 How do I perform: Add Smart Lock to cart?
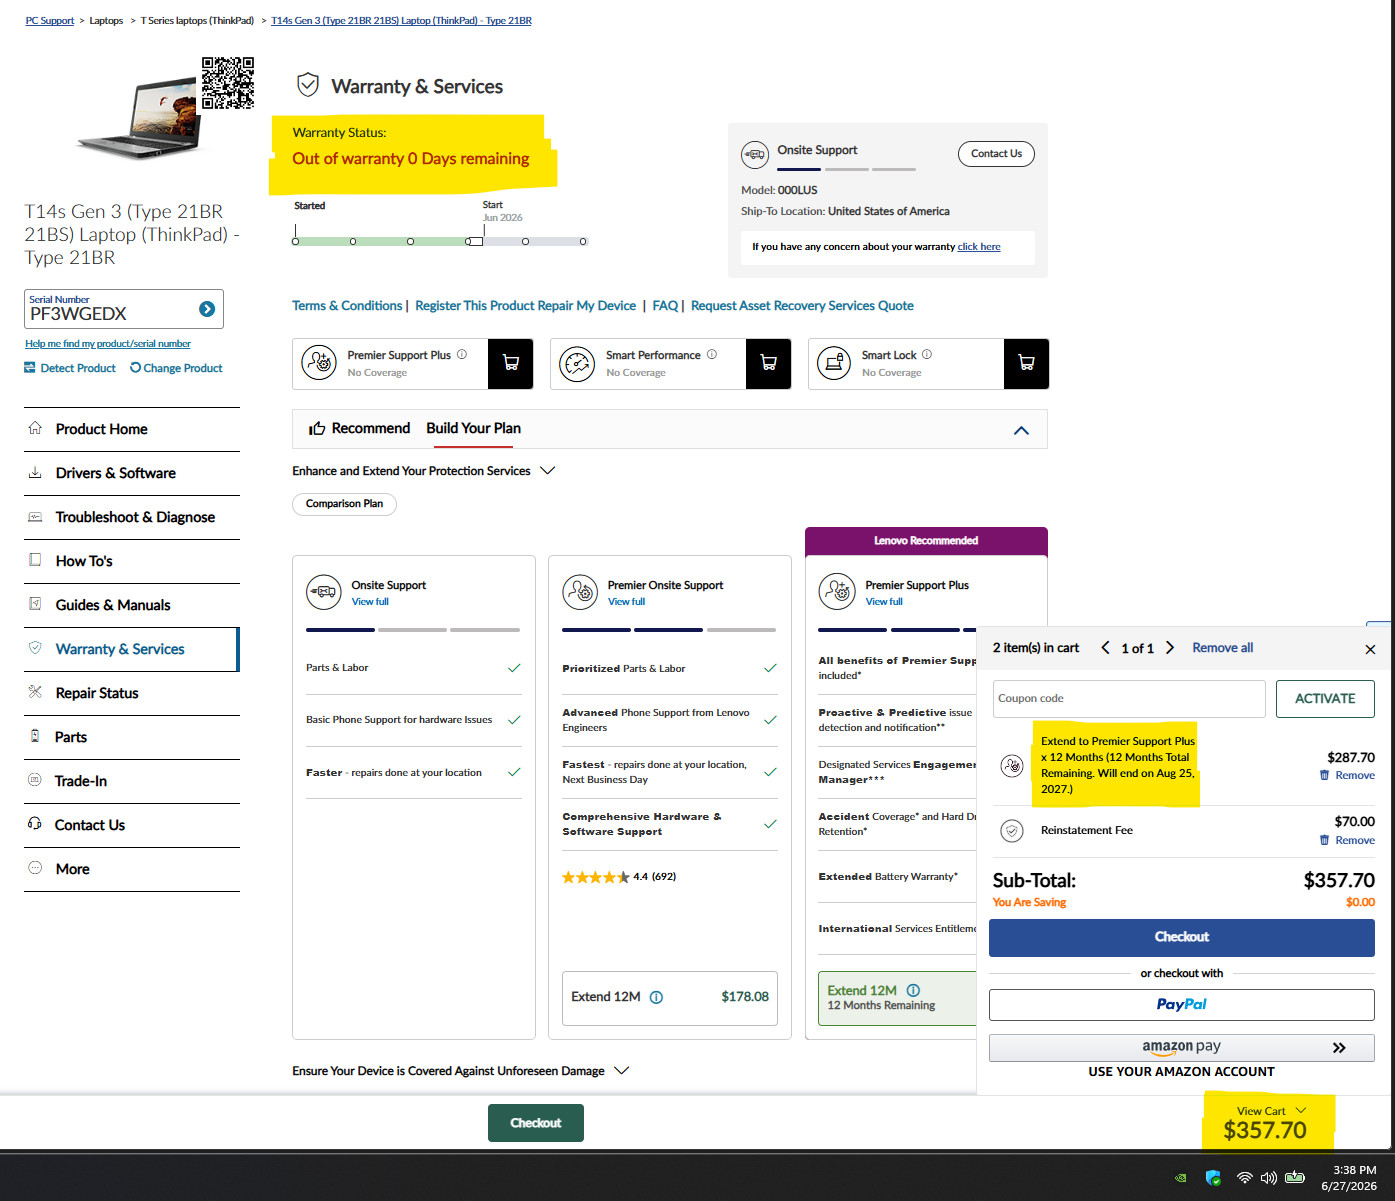[x=1026, y=364]
